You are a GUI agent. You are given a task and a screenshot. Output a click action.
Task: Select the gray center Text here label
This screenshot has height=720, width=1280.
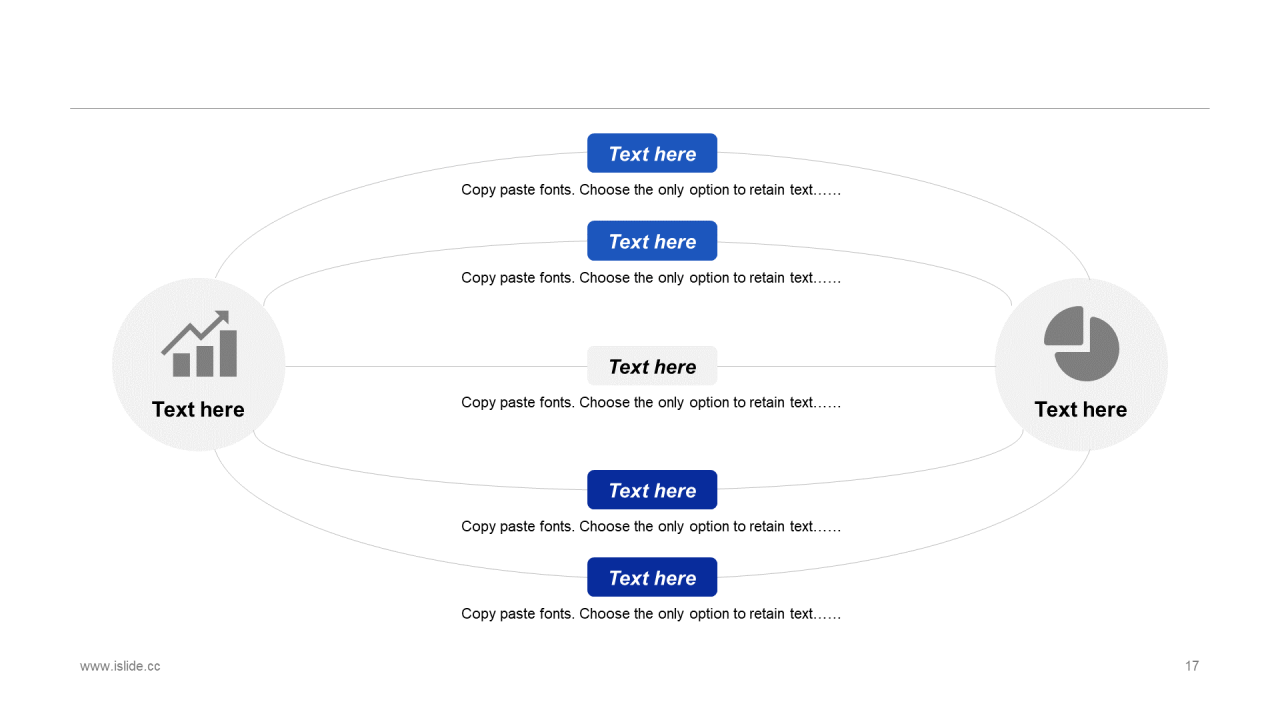[x=652, y=366]
